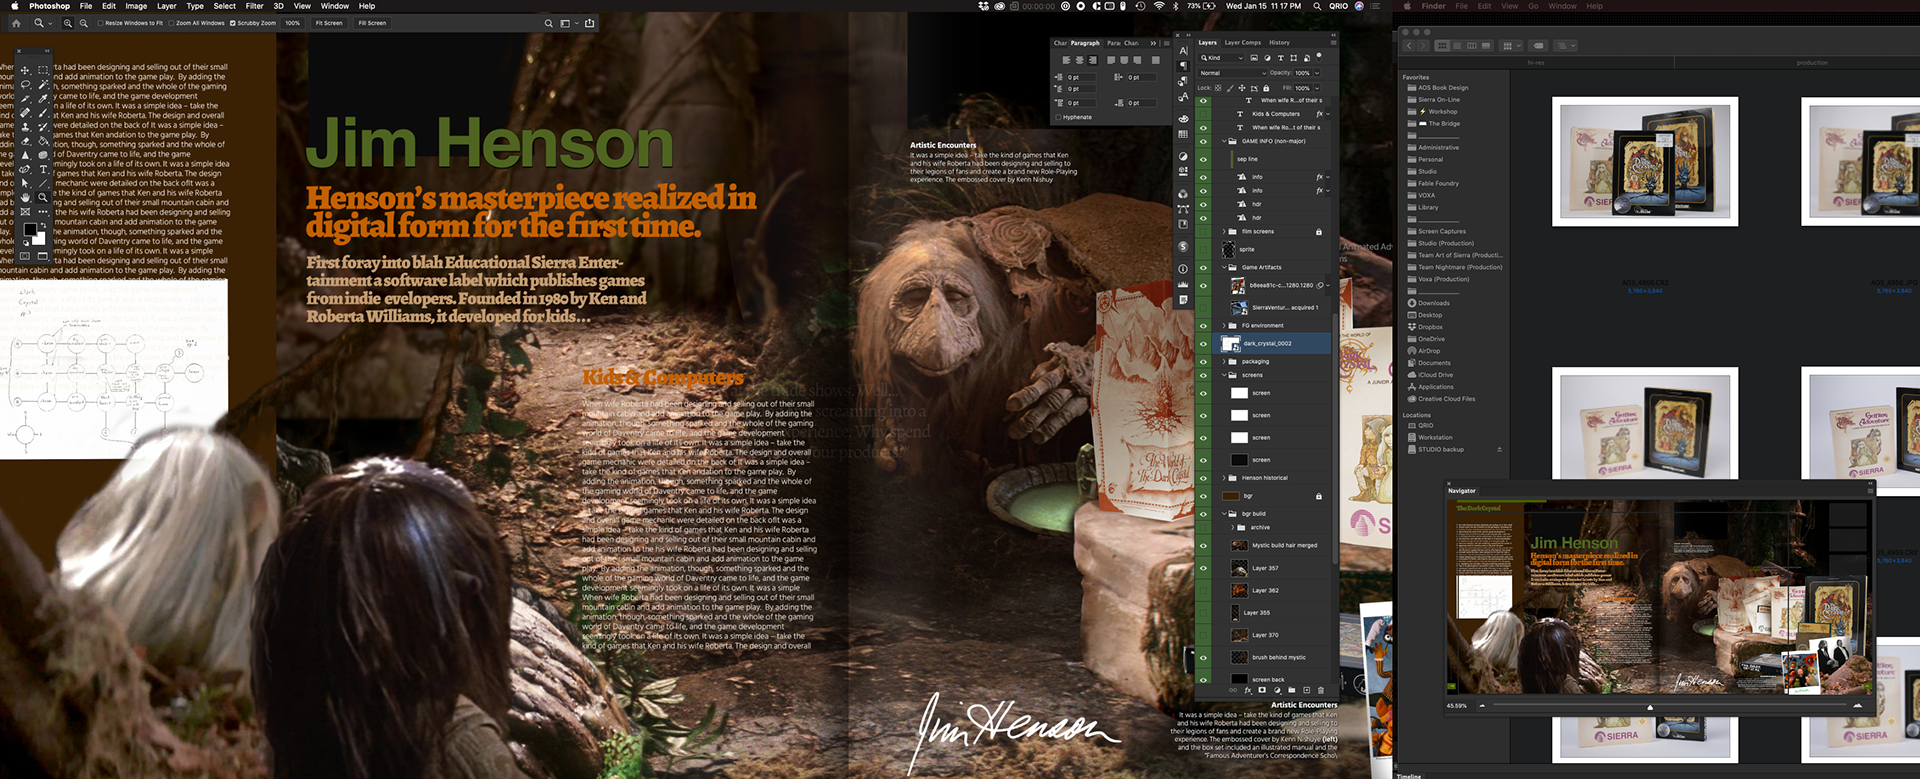Open the Character panel icon in dock
Image resolution: width=1920 pixels, height=779 pixels.
pos(1183,50)
